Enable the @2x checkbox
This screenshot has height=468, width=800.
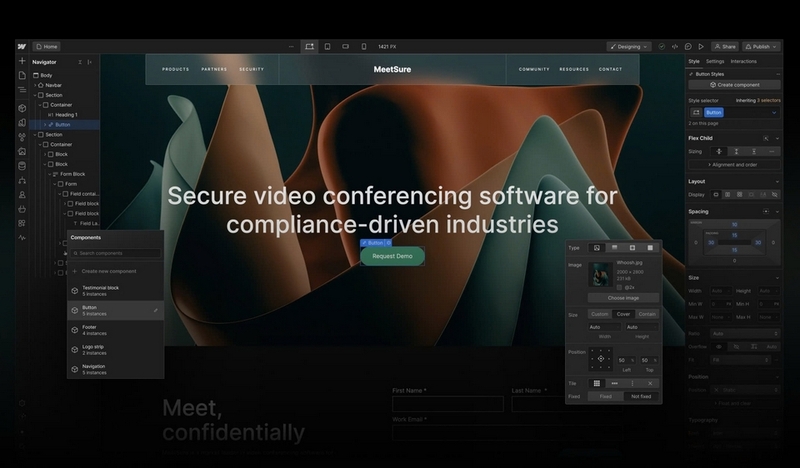(619, 287)
